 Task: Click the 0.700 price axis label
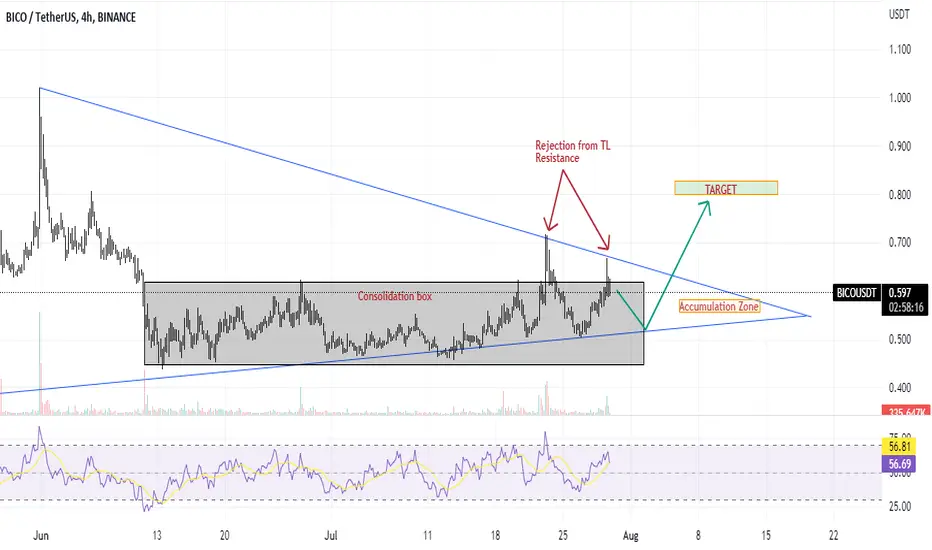(900, 243)
